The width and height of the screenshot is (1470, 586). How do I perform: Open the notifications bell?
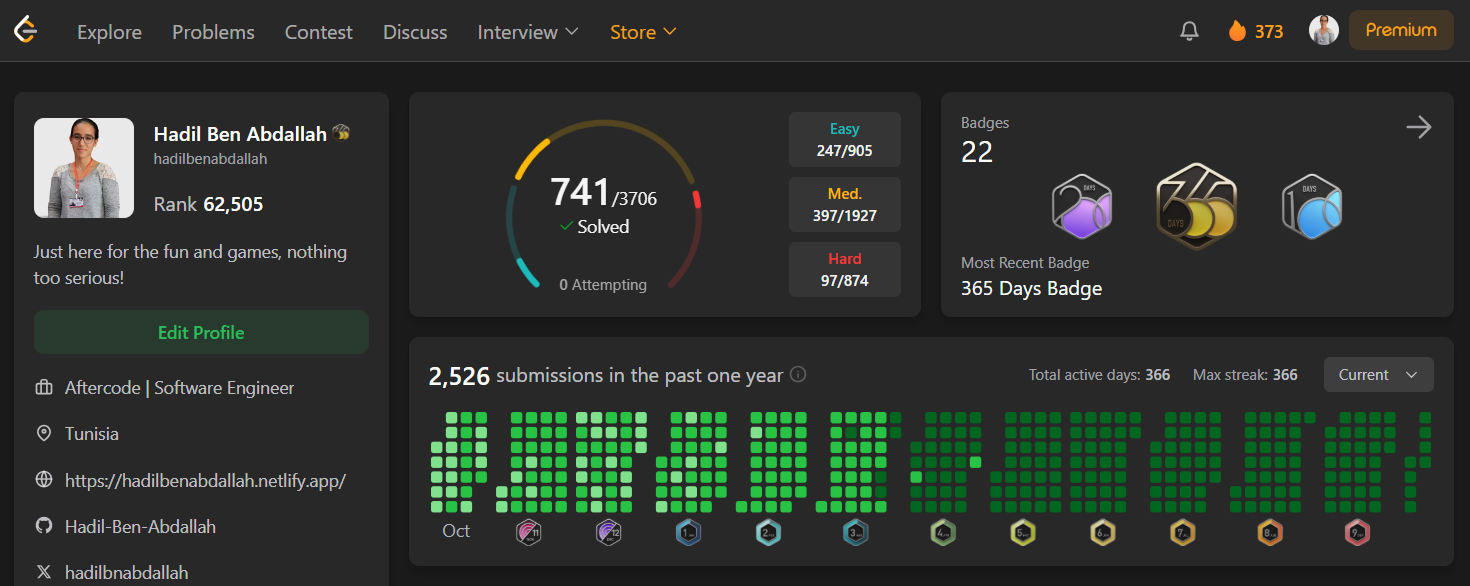(x=1189, y=31)
